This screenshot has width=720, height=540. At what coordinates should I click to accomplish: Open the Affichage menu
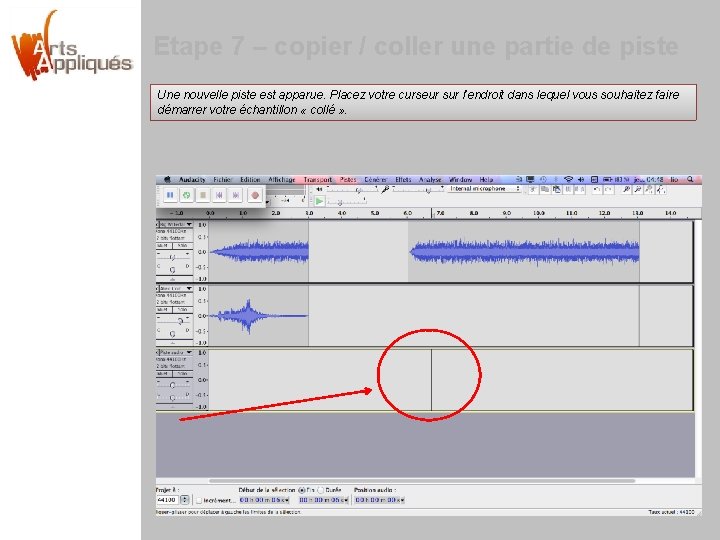[281, 180]
